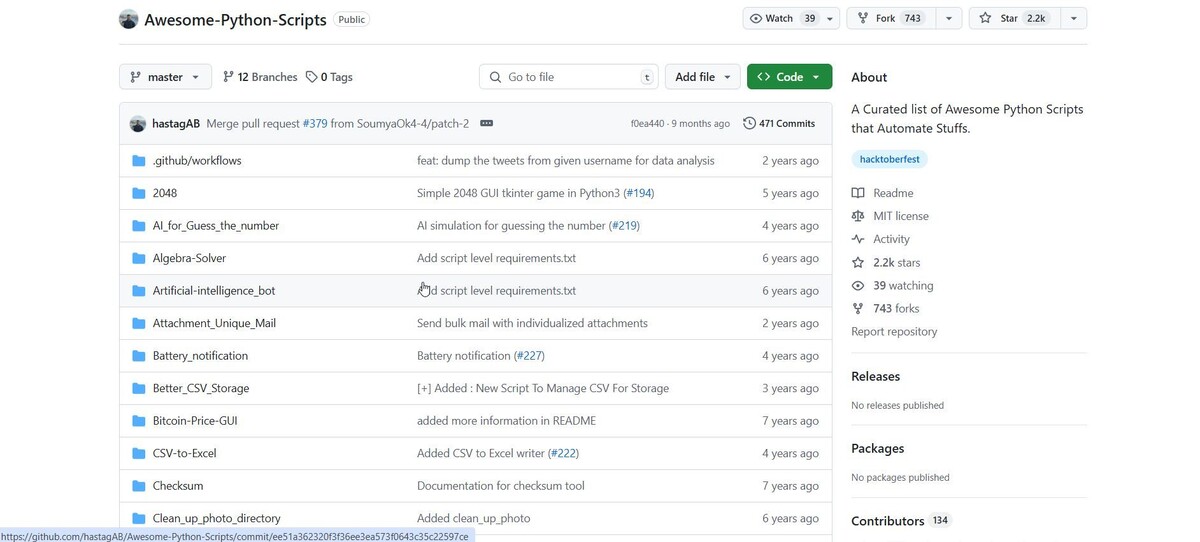Expand the Add file dropdown
This screenshot has height=542, width=1200.
pos(703,77)
